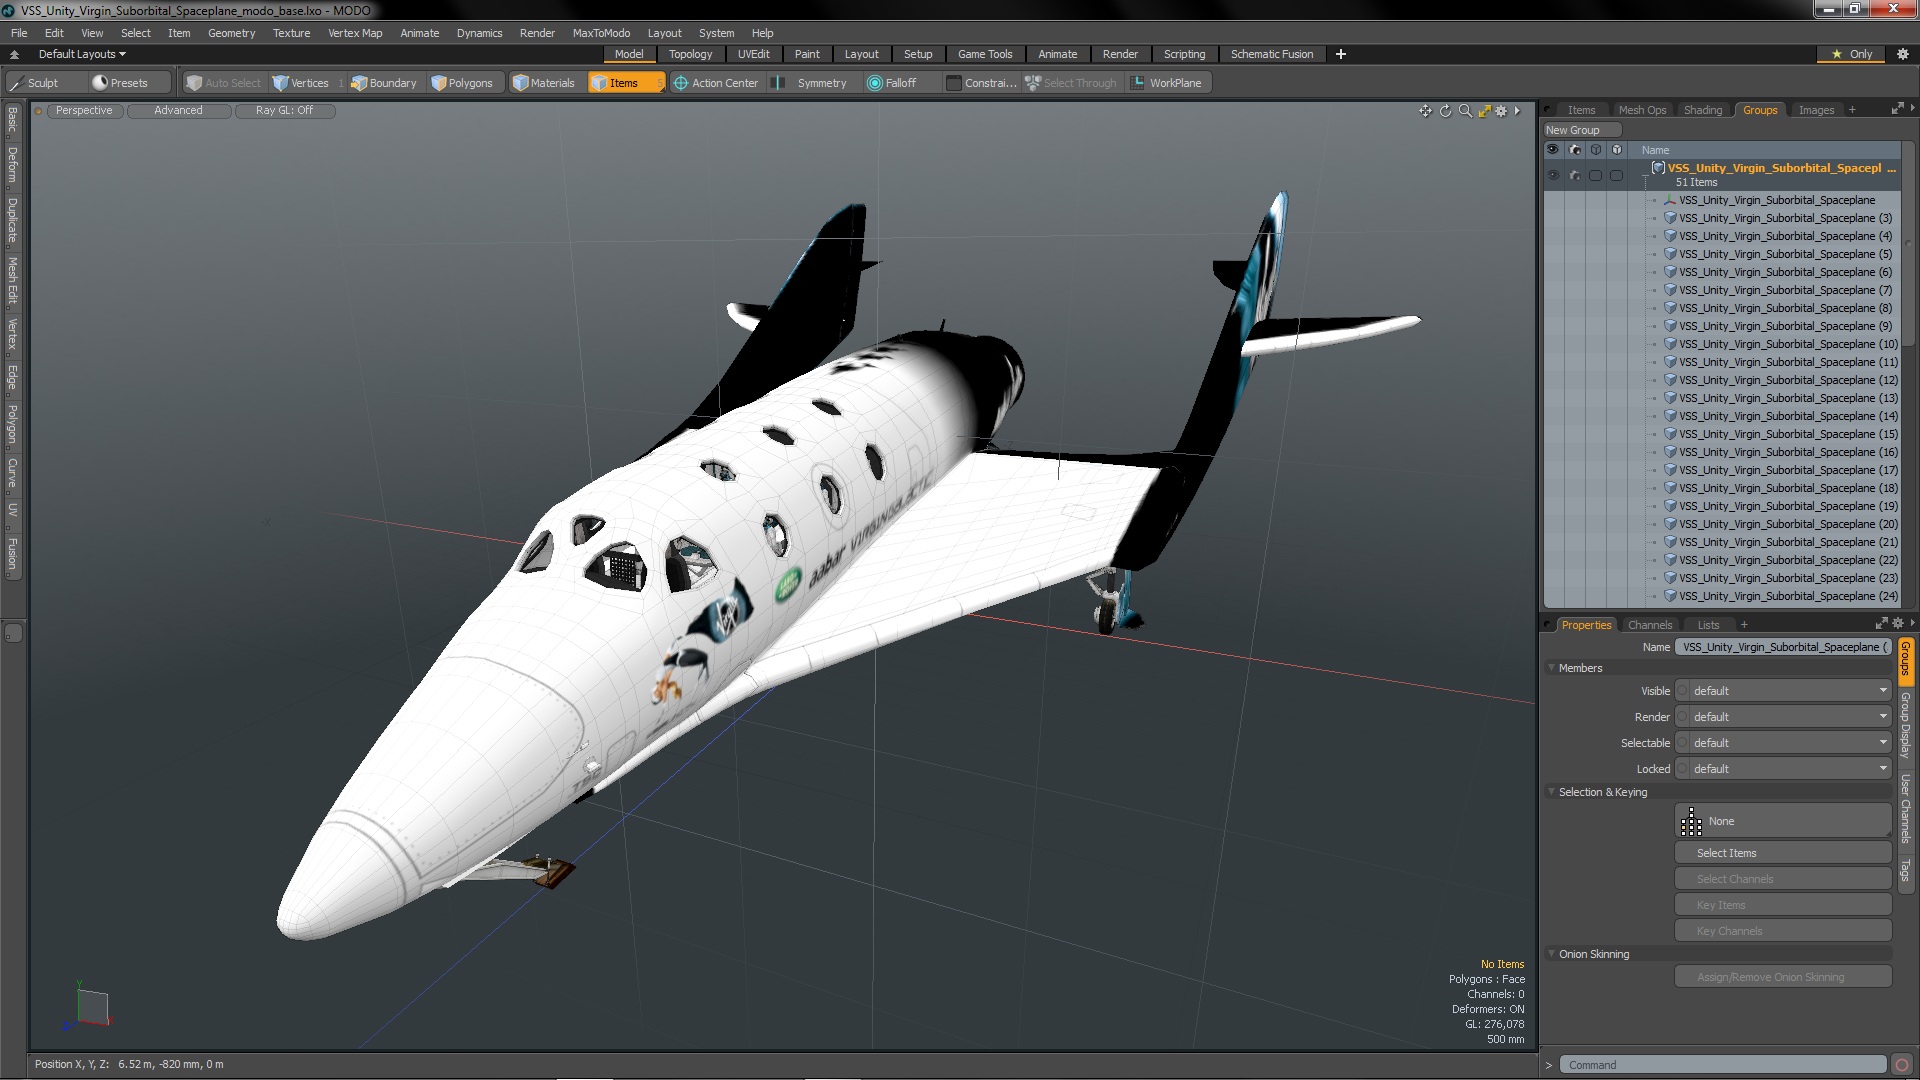Screen dimensions: 1920x1080
Task: Select Polygons selection mode
Action: point(462,83)
